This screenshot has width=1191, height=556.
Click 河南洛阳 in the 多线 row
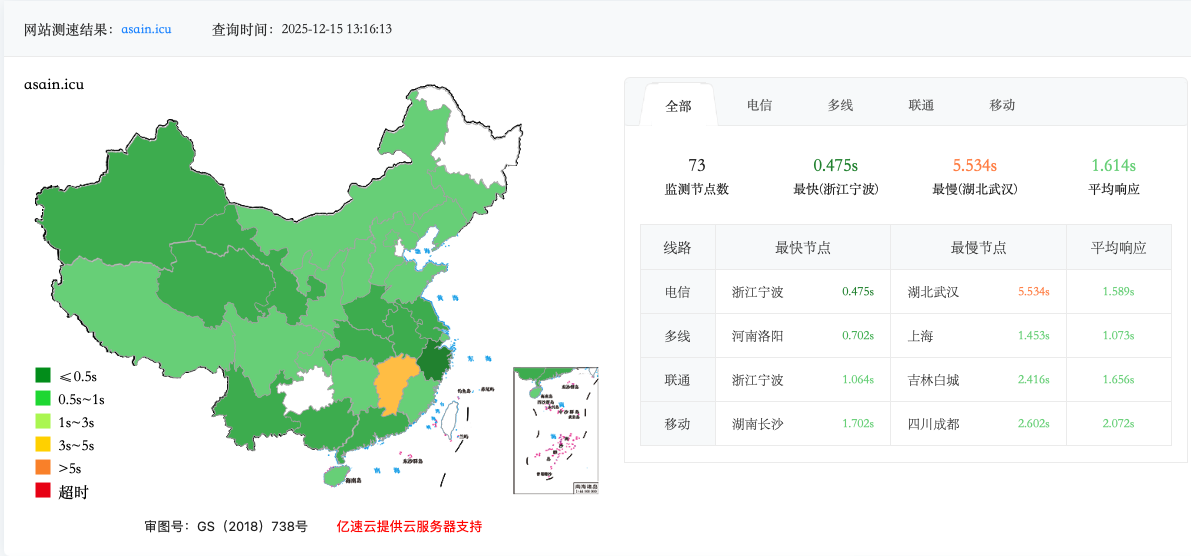pos(758,336)
